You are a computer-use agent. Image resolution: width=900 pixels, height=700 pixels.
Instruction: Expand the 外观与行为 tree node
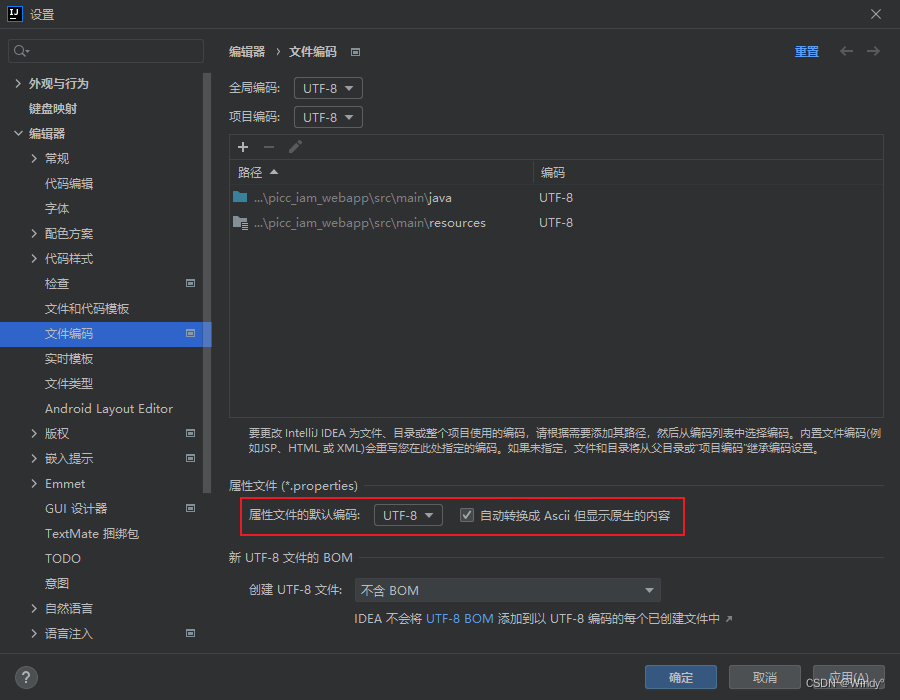tap(18, 84)
